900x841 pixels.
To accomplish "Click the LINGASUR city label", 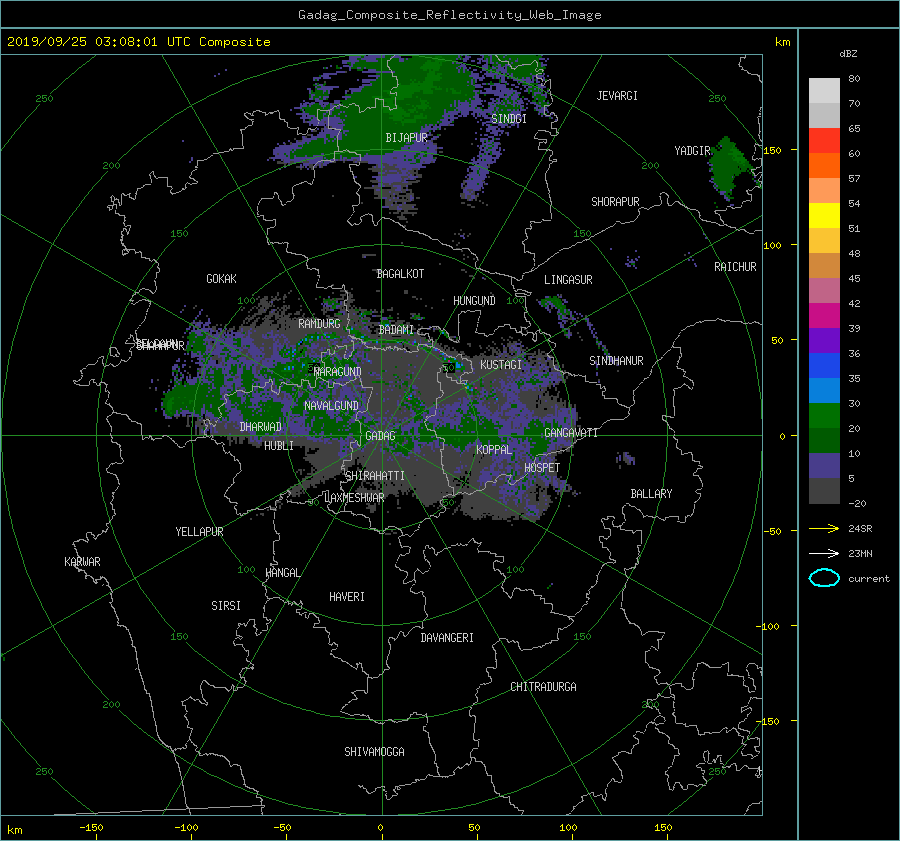I will point(568,280).
